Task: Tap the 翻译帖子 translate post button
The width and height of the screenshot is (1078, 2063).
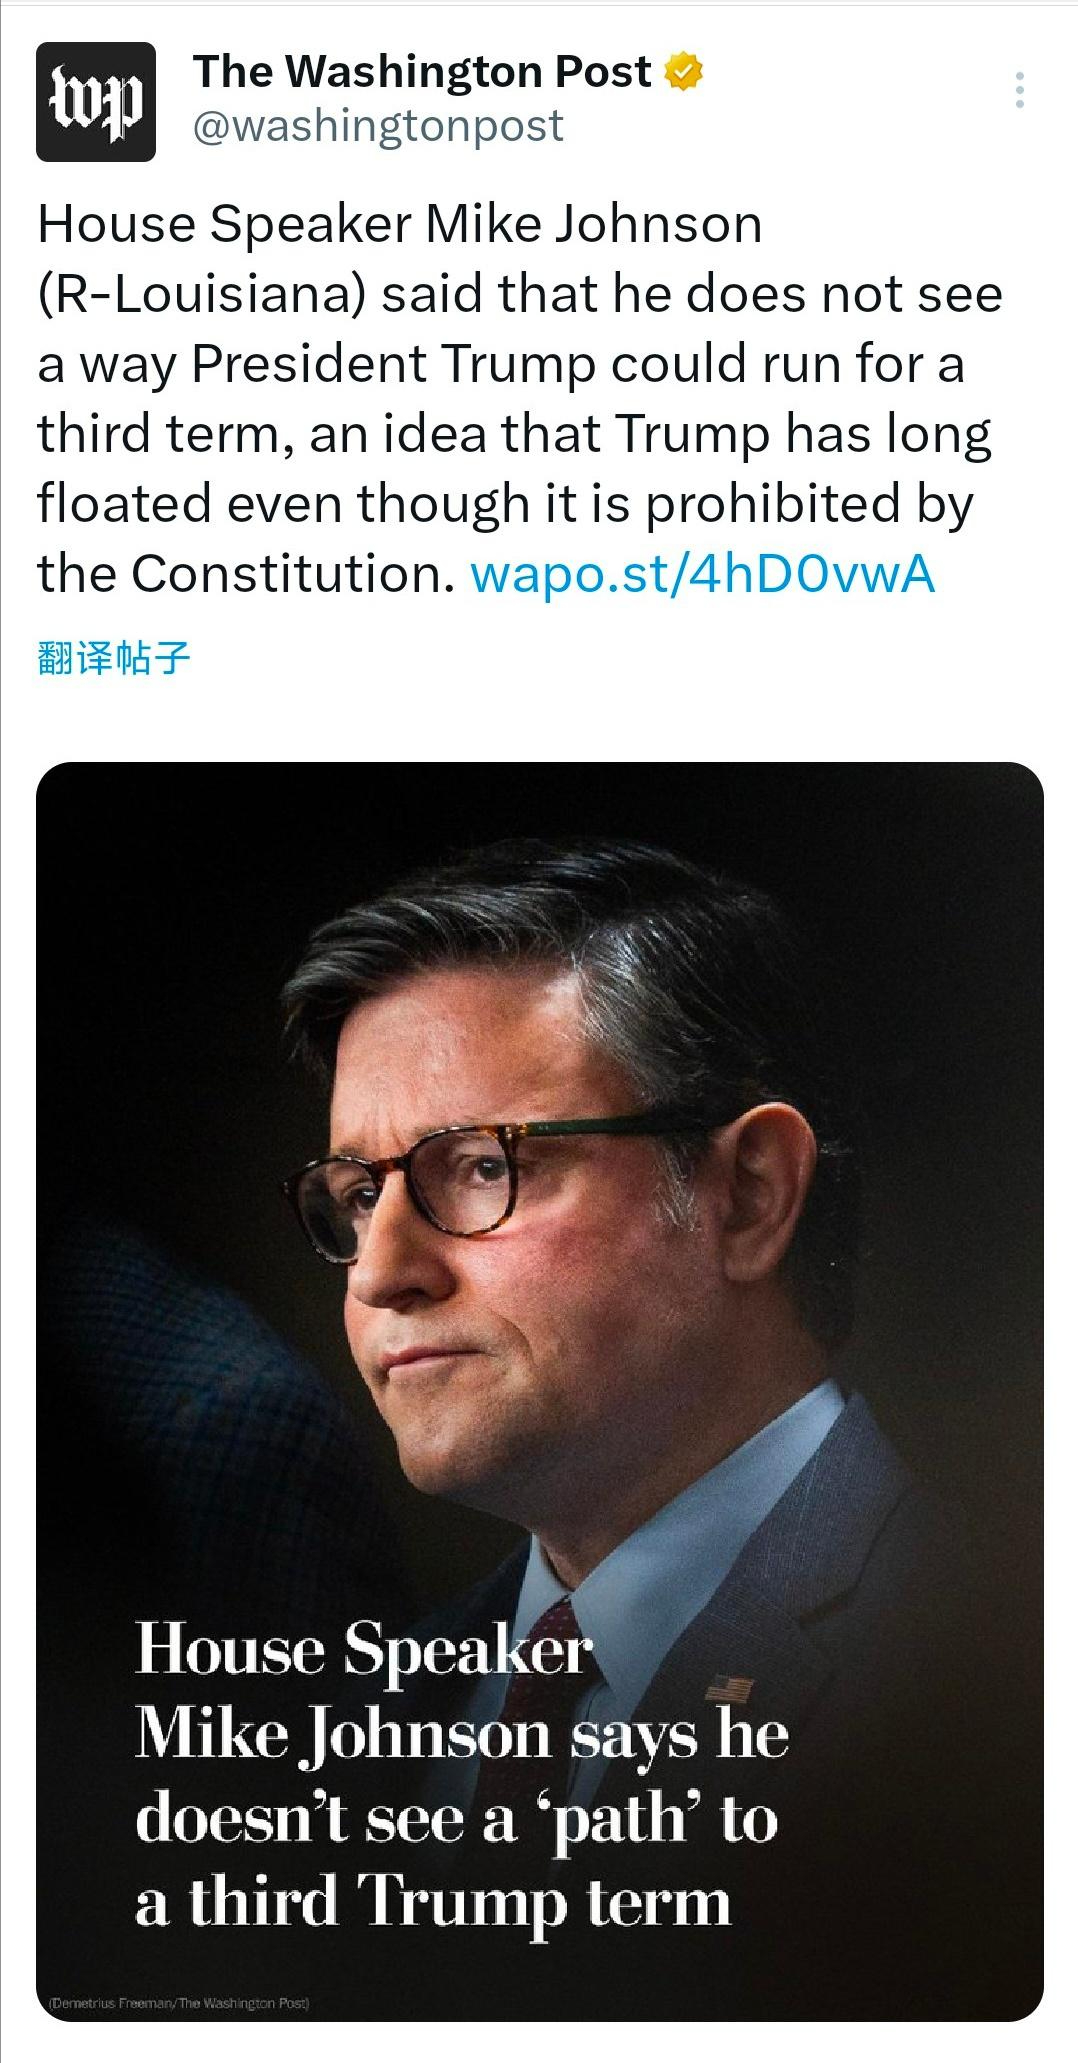Action: point(113,657)
